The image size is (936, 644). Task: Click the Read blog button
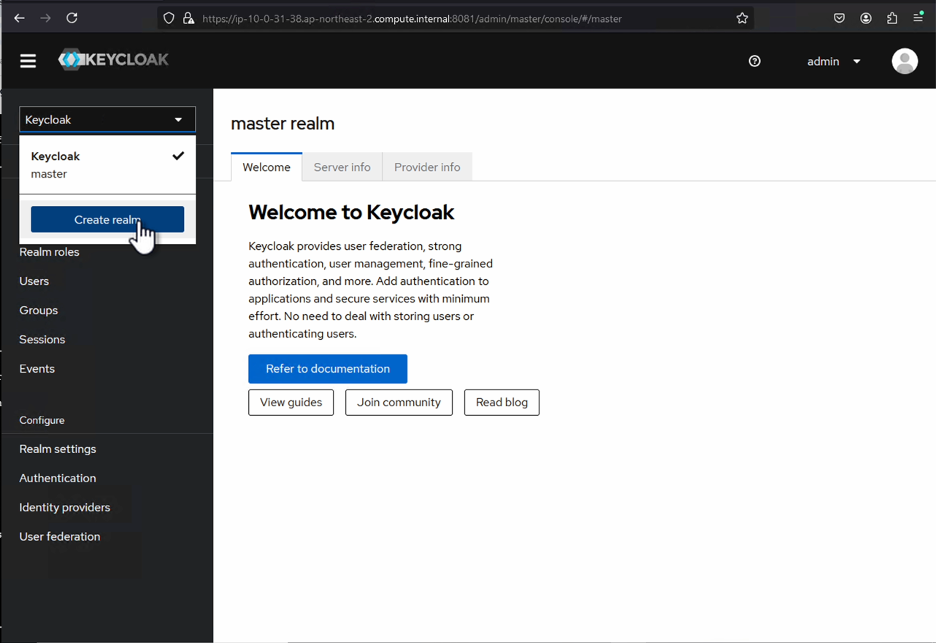pyautogui.click(x=501, y=402)
